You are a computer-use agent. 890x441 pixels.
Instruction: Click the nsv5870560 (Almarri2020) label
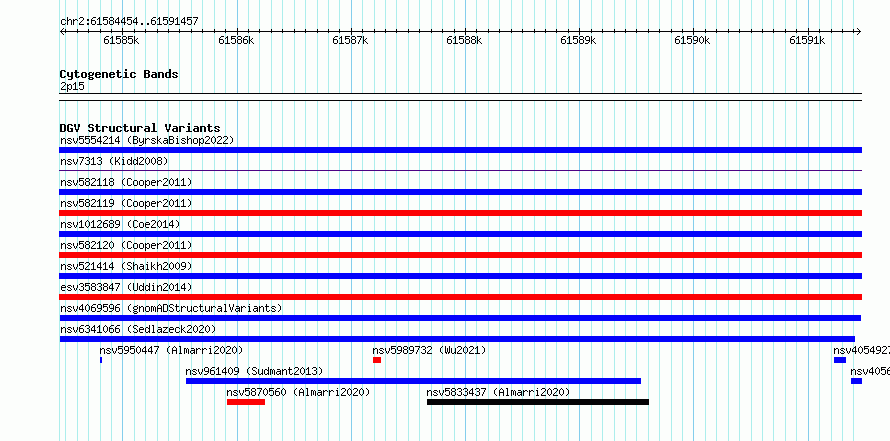pos(298,392)
